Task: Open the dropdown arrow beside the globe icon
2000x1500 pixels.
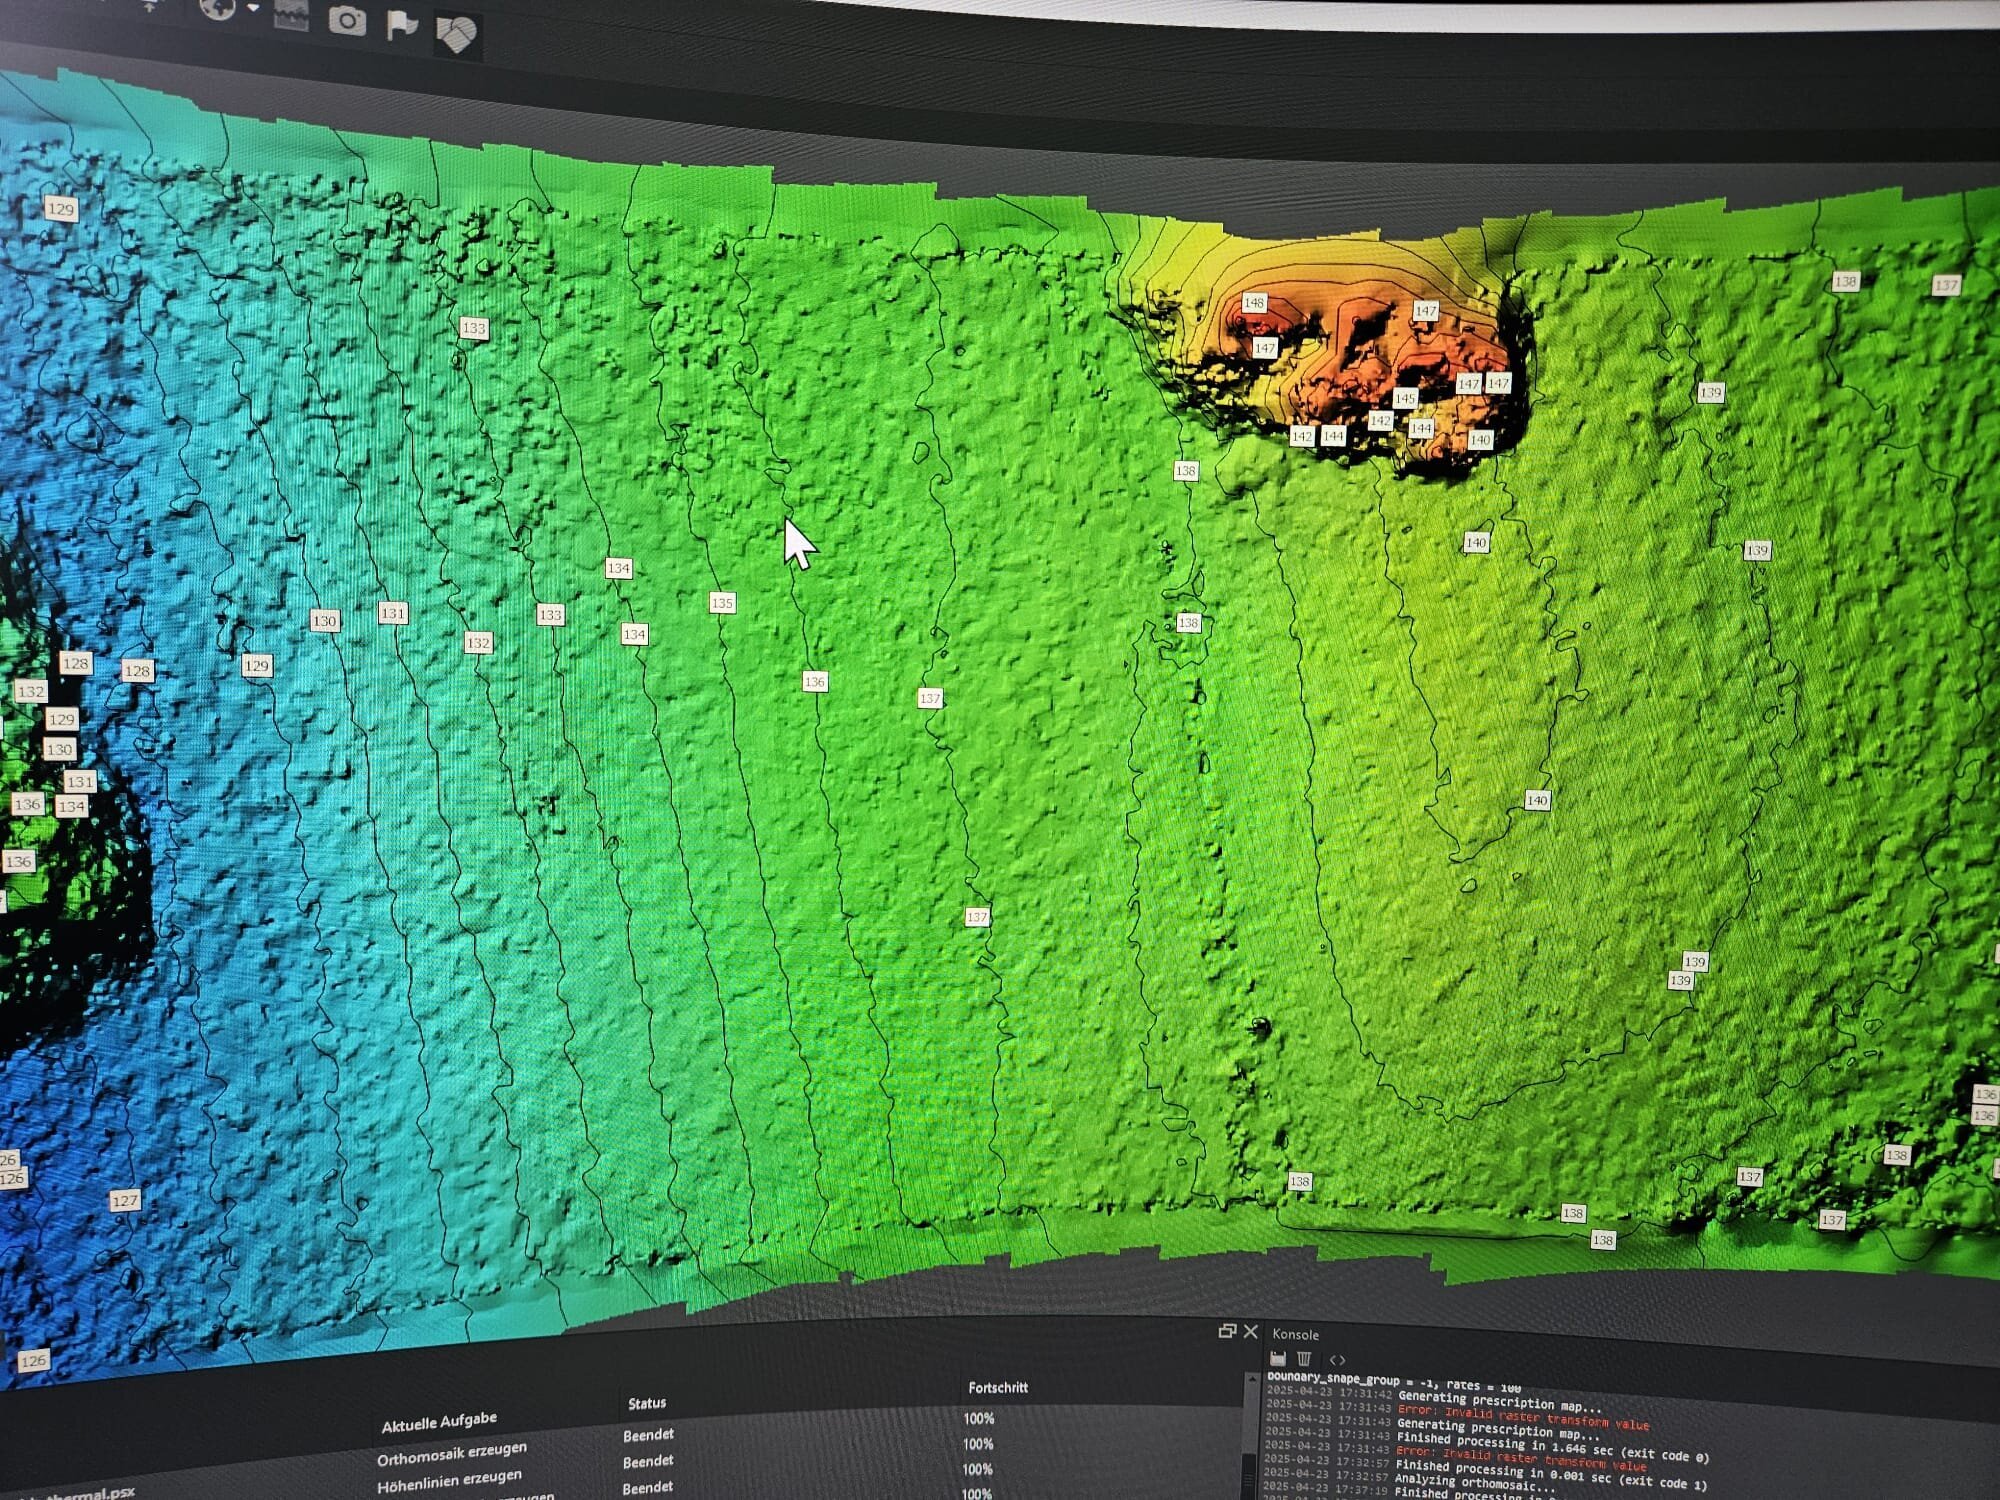Action: [254, 8]
